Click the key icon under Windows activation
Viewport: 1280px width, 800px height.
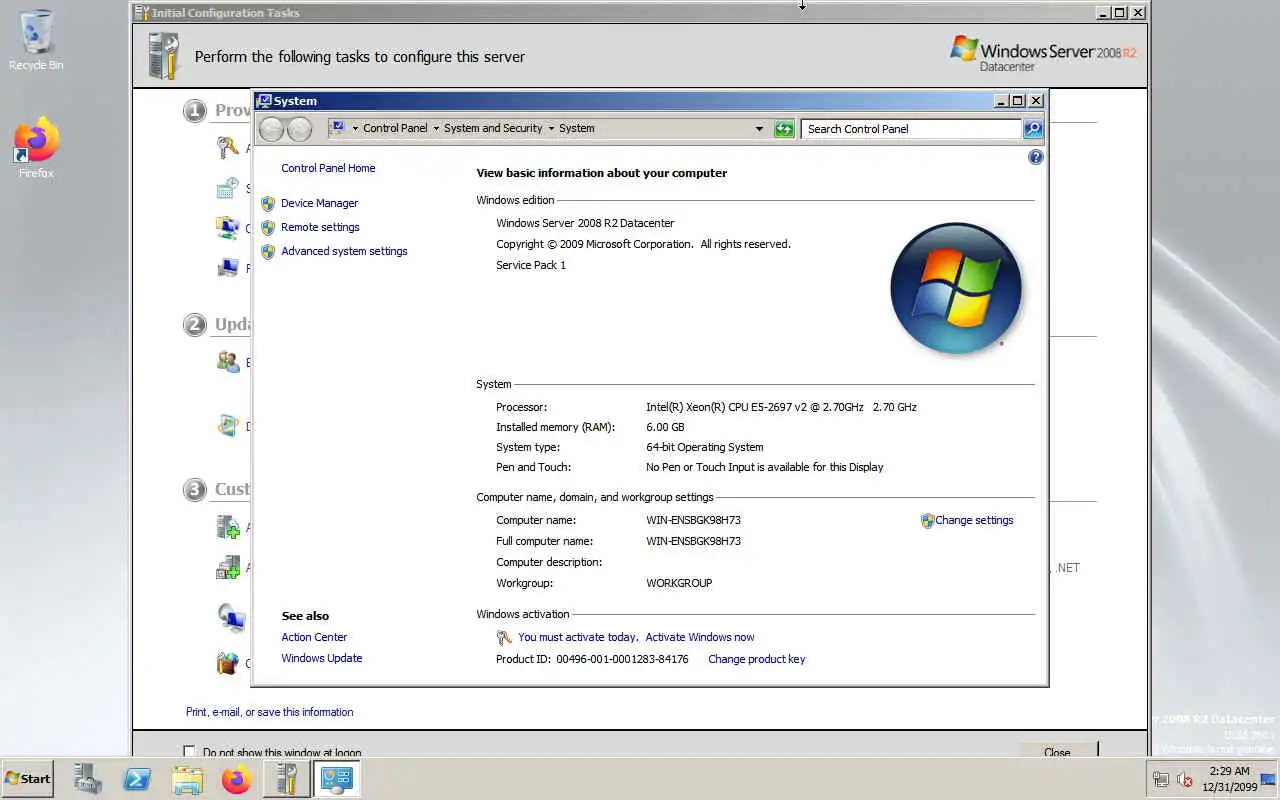click(504, 637)
